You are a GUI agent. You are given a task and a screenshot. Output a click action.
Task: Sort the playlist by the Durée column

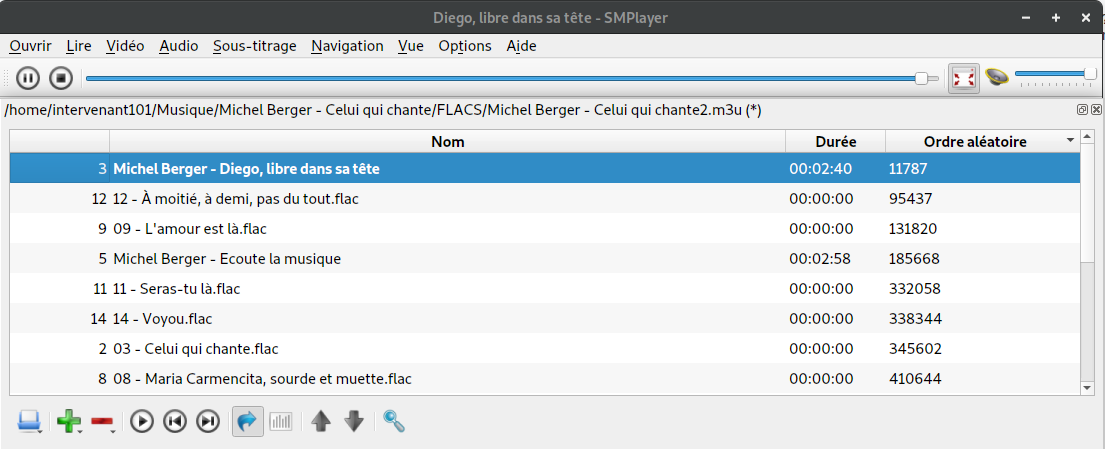pyautogui.click(x=835, y=142)
